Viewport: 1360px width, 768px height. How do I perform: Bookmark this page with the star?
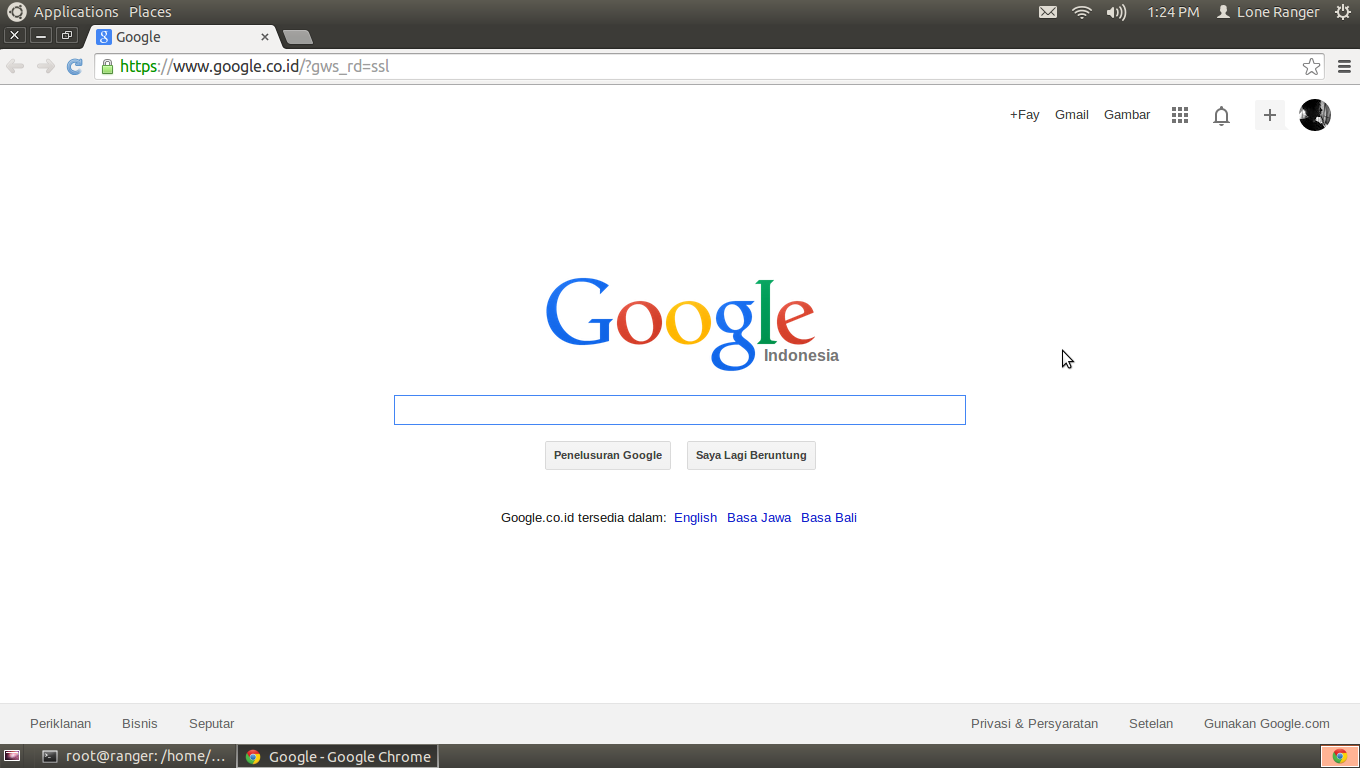click(1311, 67)
